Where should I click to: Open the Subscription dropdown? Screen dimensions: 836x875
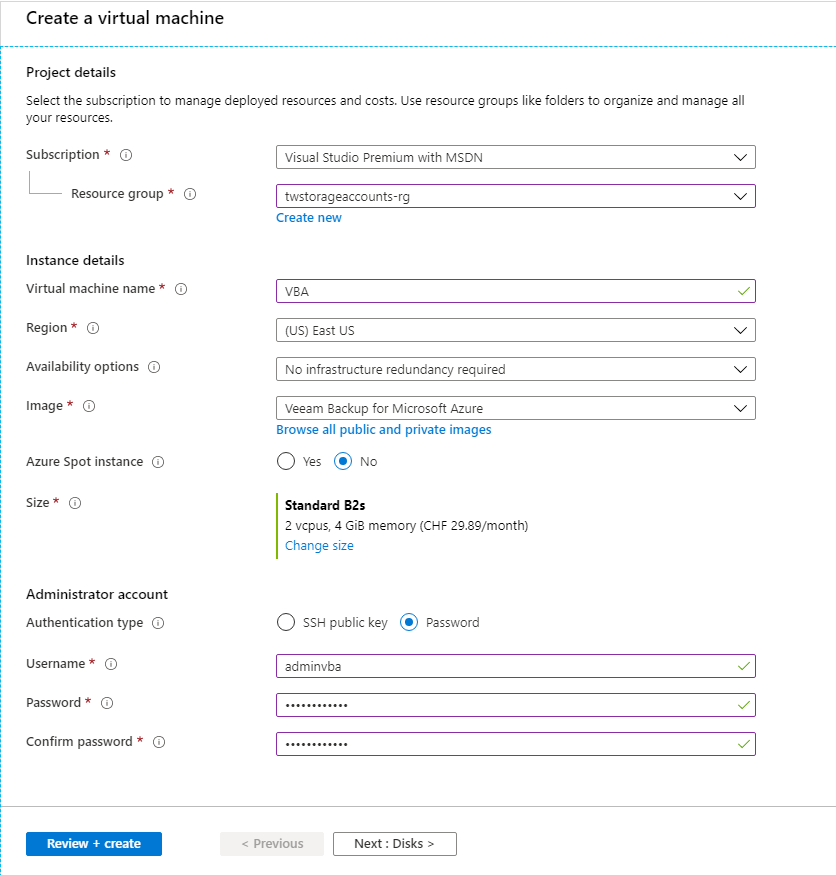click(x=515, y=157)
